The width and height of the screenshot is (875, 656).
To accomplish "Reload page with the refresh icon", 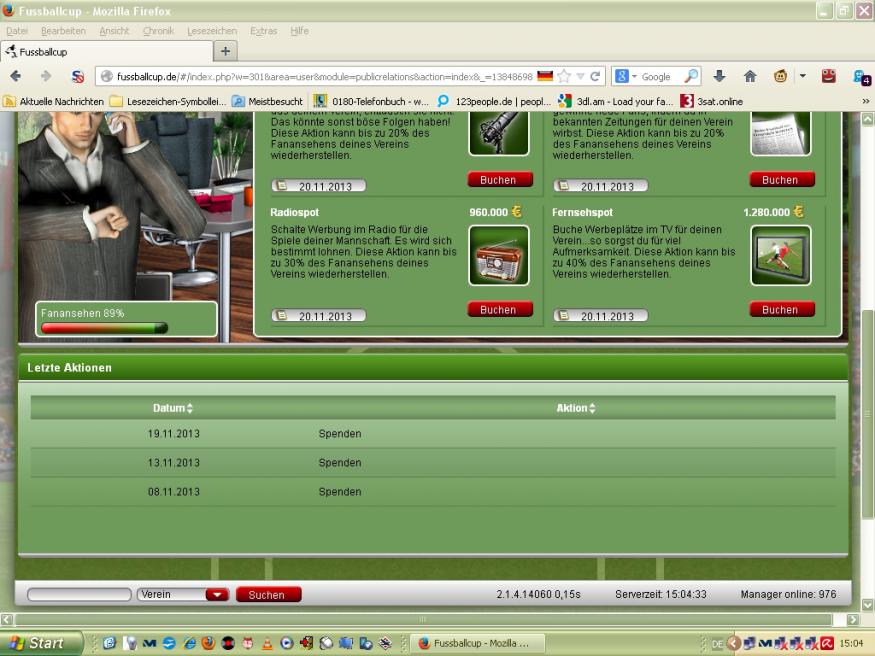I will [x=596, y=76].
